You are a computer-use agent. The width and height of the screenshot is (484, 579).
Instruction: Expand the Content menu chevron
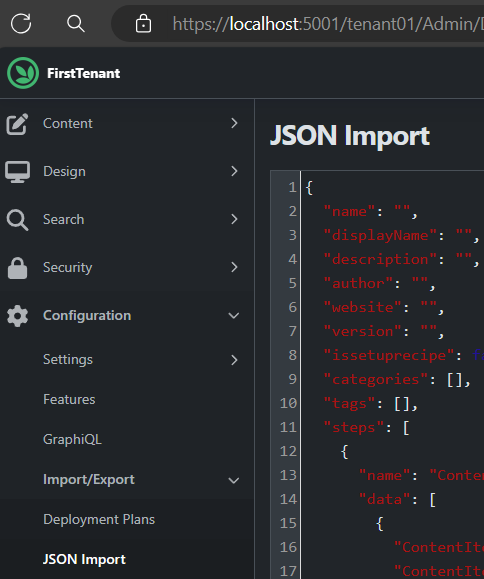(x=234, y=123)
